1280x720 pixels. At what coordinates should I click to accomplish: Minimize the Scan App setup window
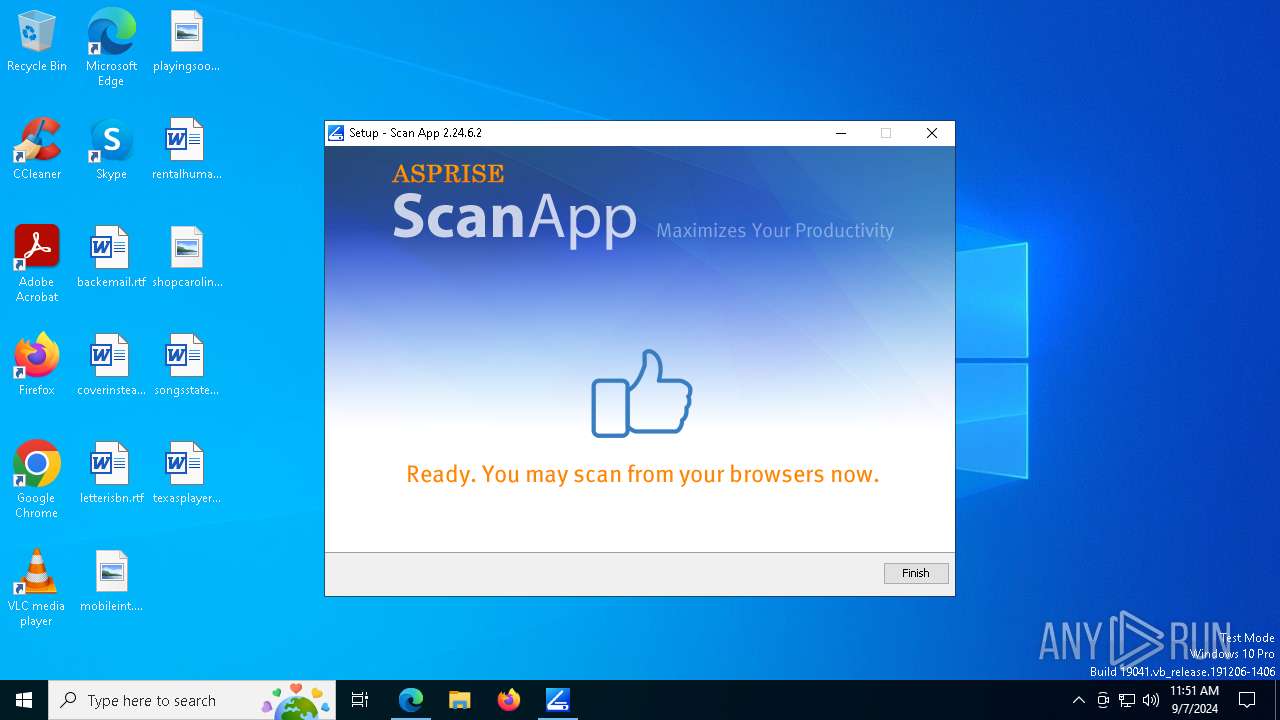tap(841, 133)
